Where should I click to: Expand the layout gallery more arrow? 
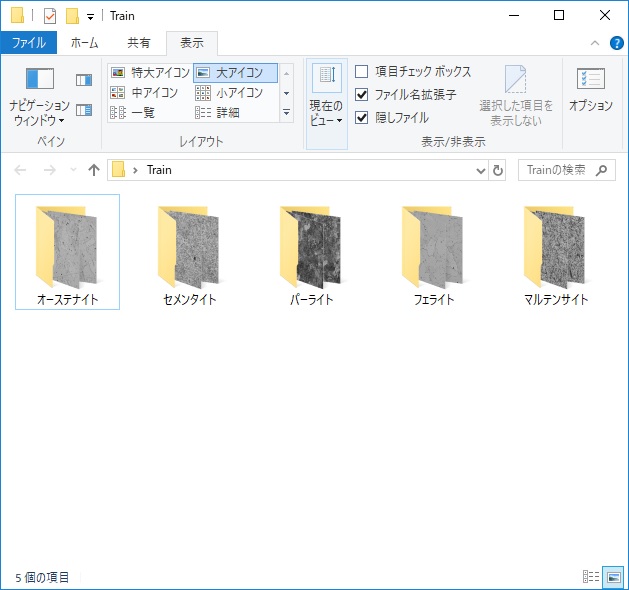[x=286, y=112]
